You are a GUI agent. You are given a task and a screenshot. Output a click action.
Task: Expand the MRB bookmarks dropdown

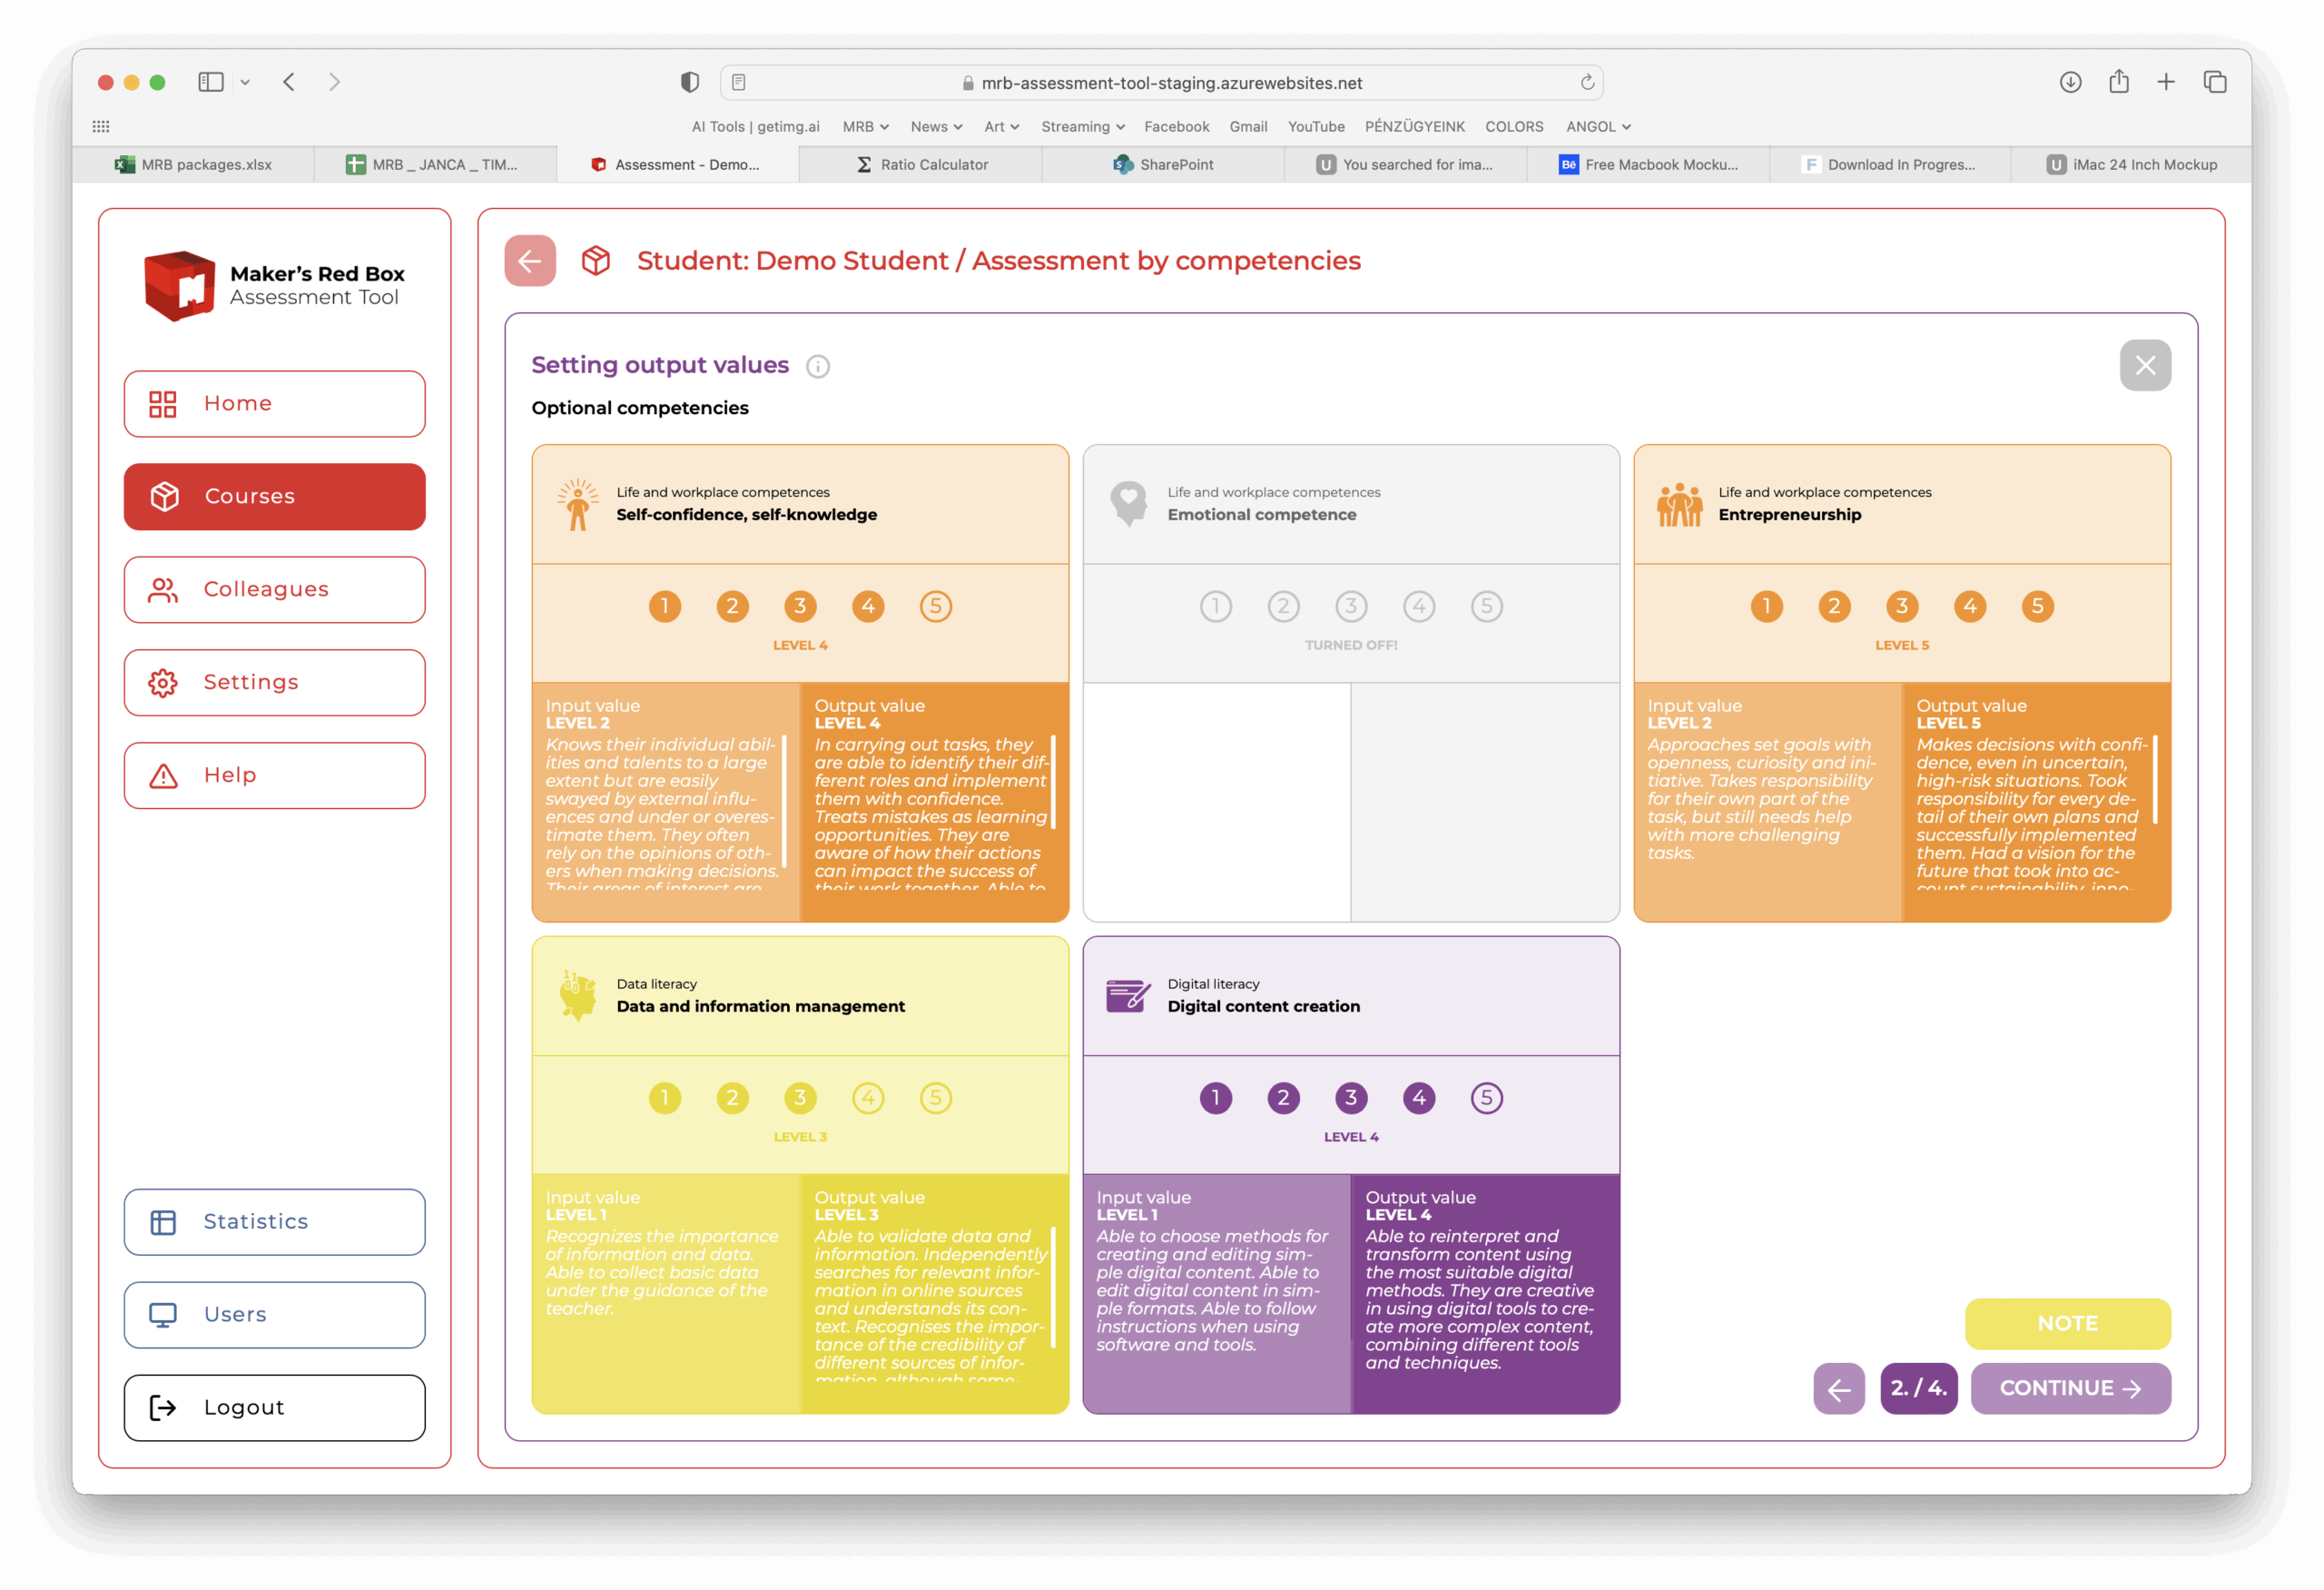pos(865,127)
